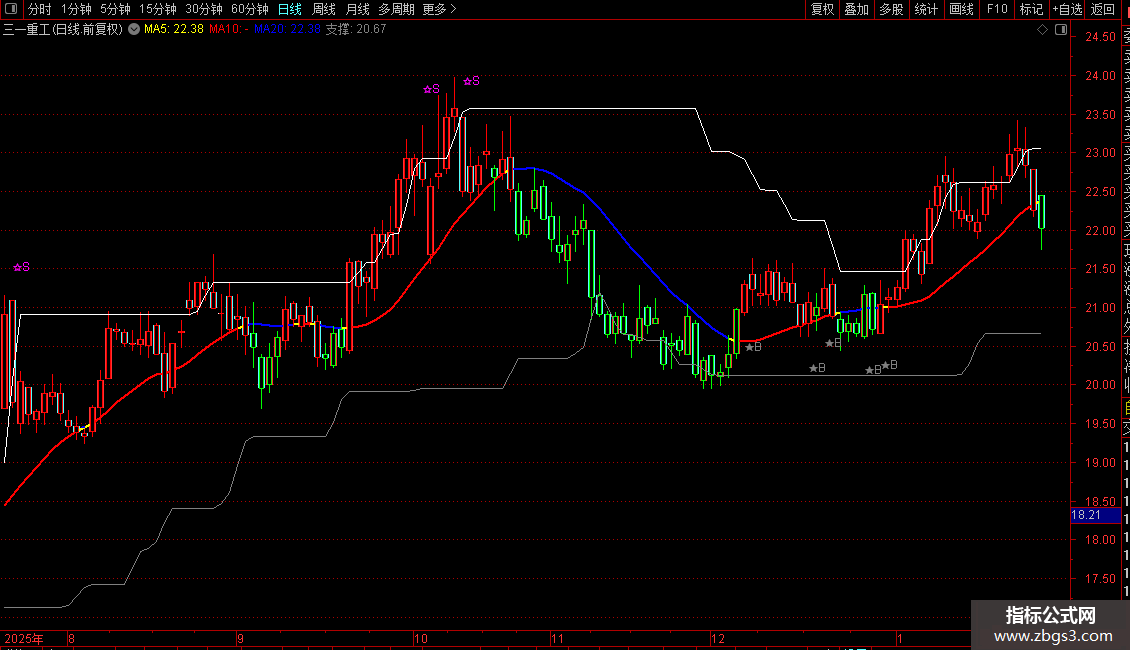Click the 三一重工(日线.前复权) title
The height and width of the screenshot is (650, 1130).
click(x=63, y=29)
